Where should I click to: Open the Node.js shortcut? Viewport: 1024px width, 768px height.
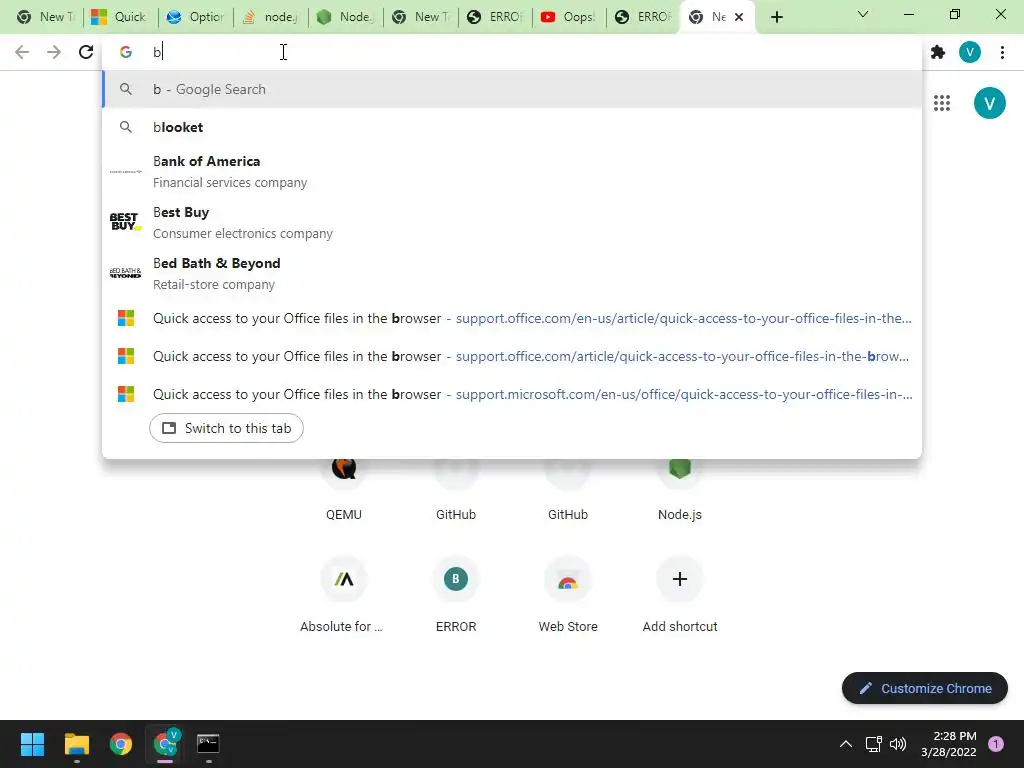point(680,488)
